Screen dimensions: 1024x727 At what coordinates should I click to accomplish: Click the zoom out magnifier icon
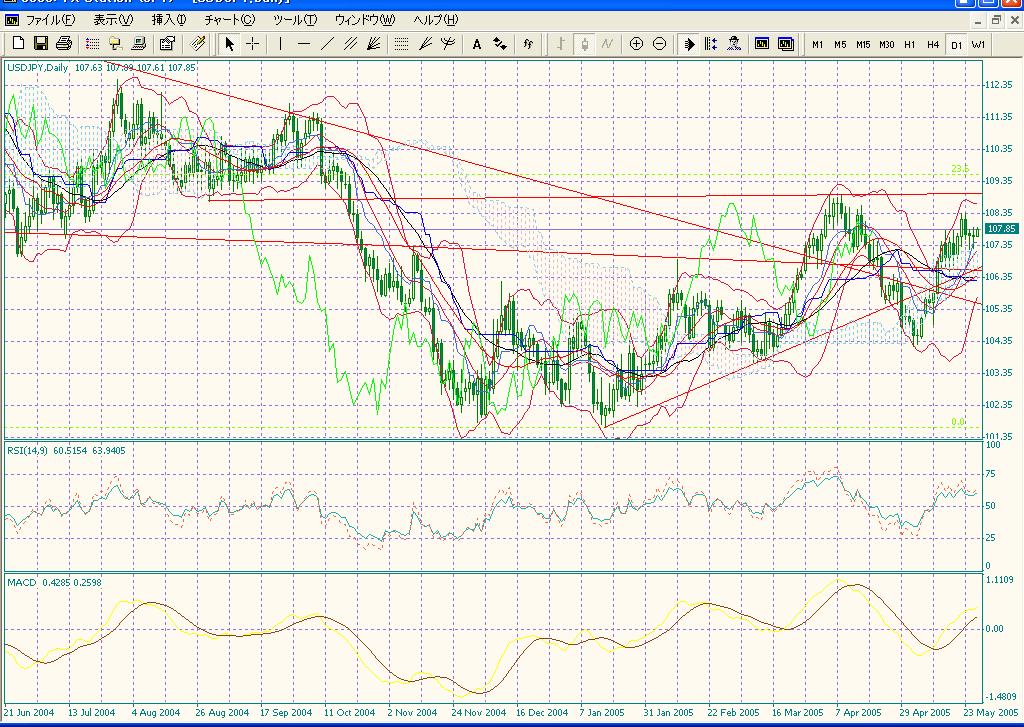(659, 43)
